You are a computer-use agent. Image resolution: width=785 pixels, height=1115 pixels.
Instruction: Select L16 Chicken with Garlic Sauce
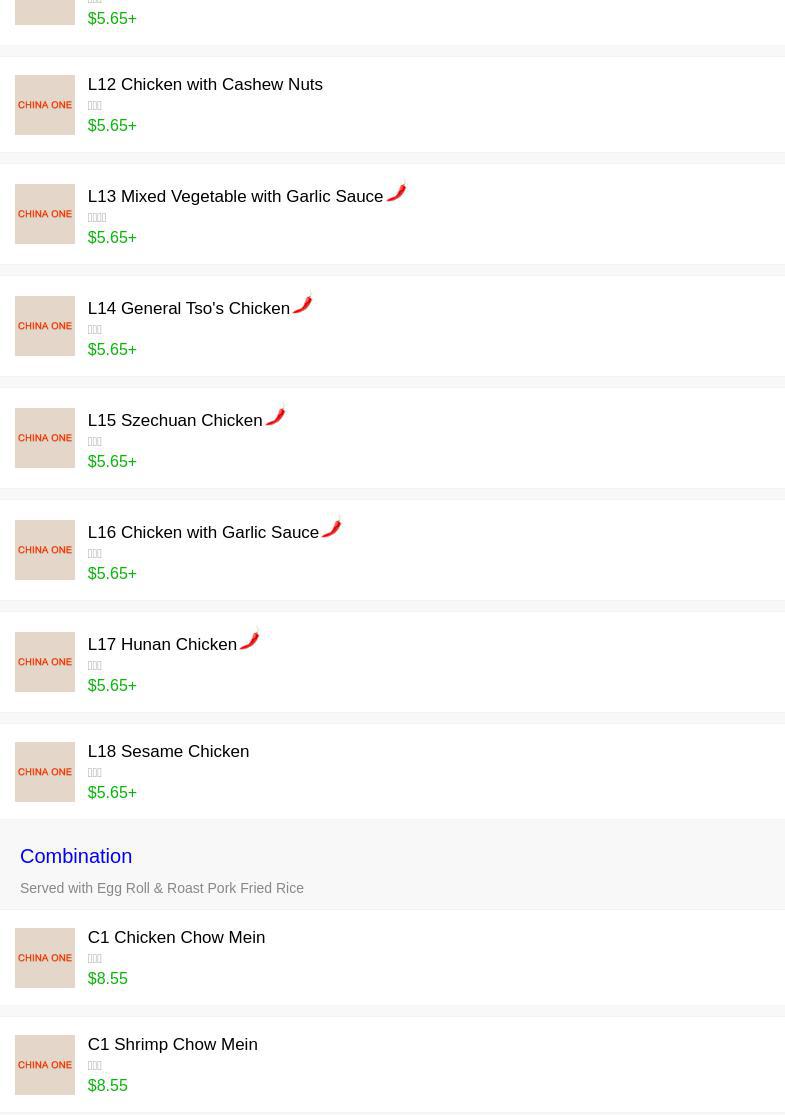(x=203, y=533)
